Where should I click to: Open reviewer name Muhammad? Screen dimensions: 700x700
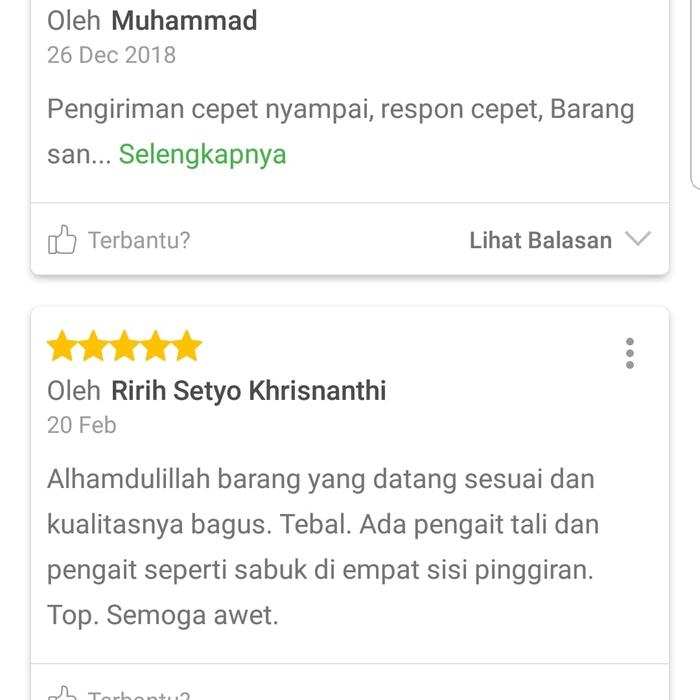pos(184,21)
